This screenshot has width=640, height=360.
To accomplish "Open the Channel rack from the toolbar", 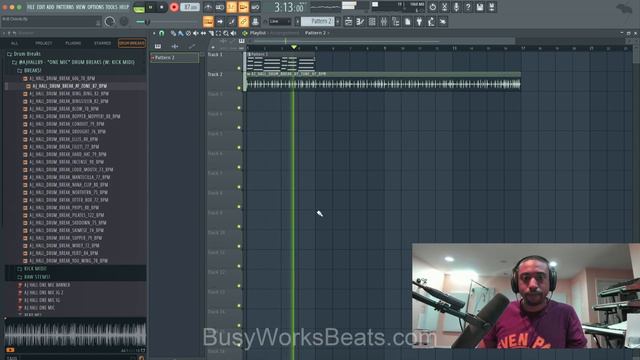I will (372, 22).
